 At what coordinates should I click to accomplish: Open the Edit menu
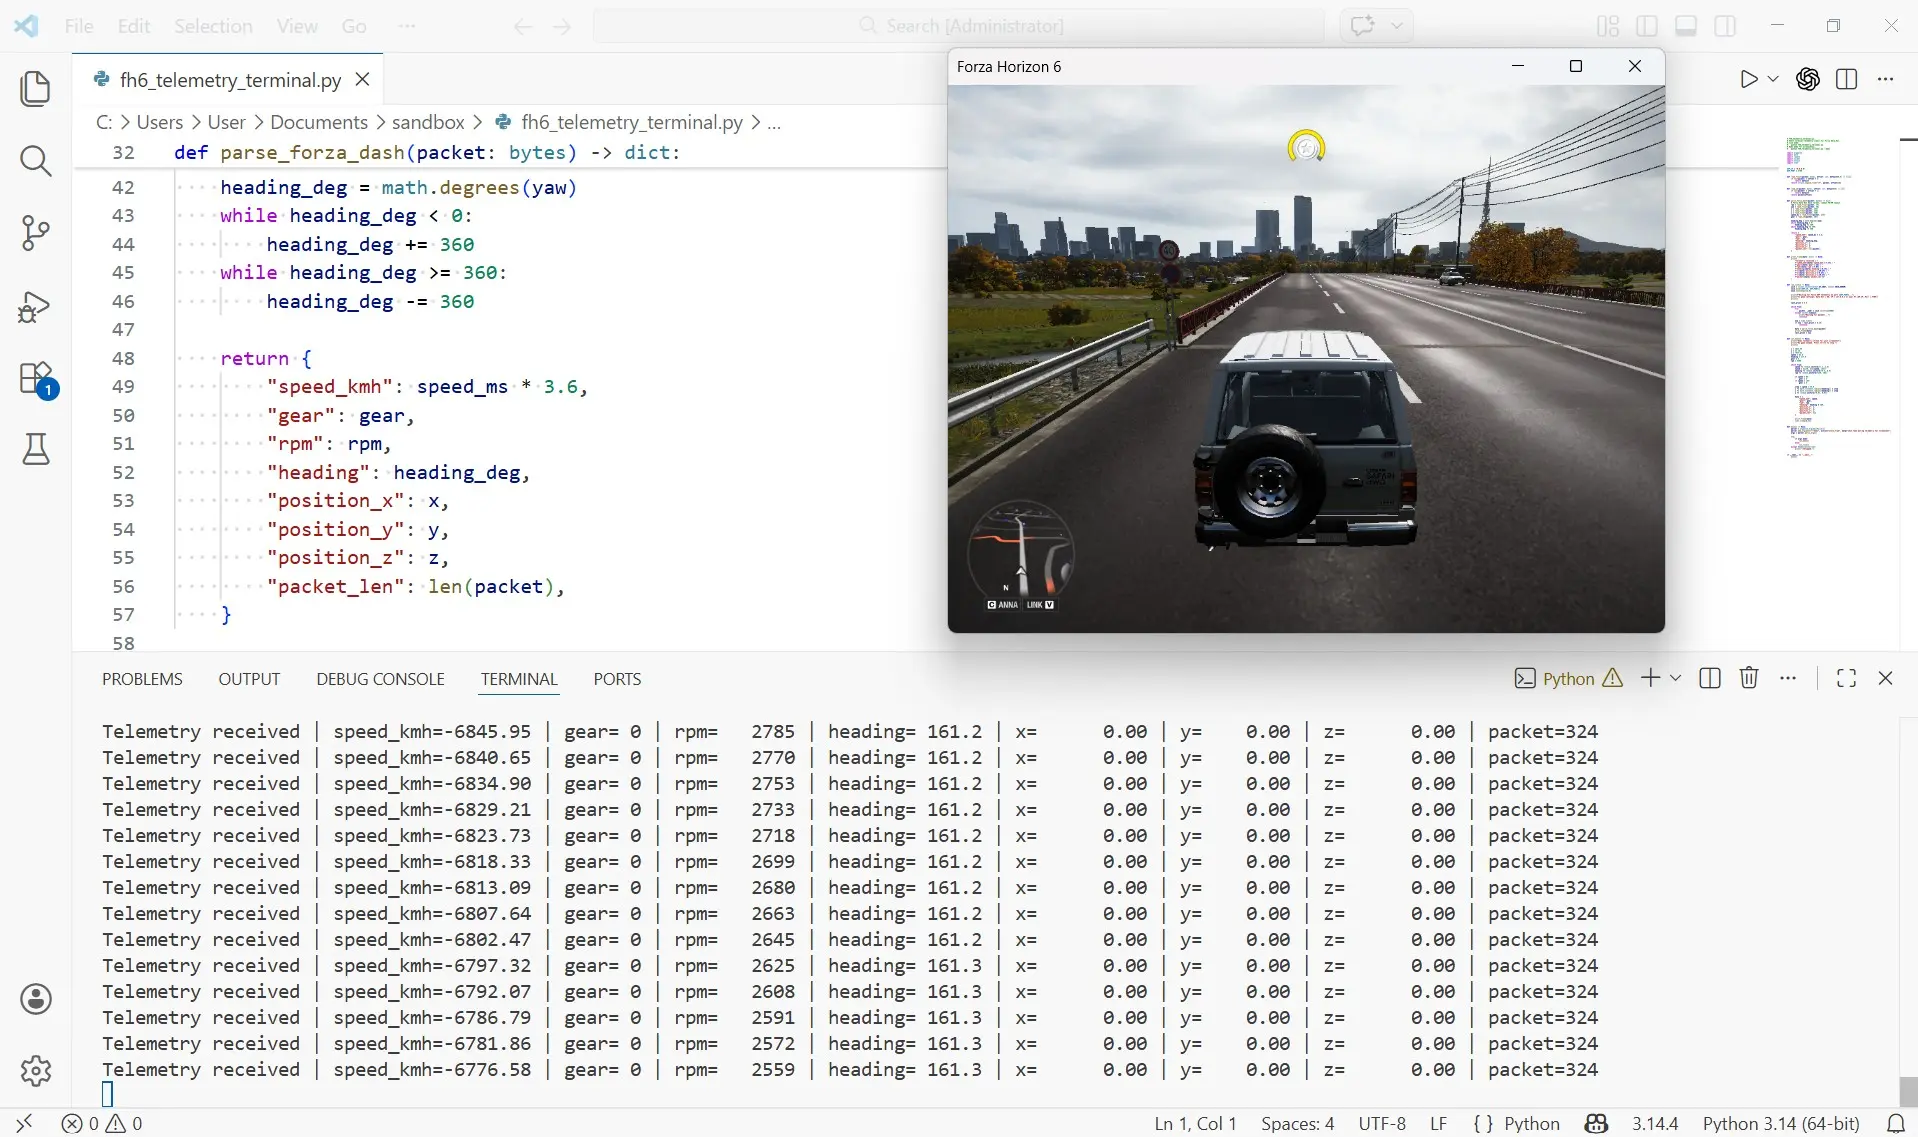(134, 26)
